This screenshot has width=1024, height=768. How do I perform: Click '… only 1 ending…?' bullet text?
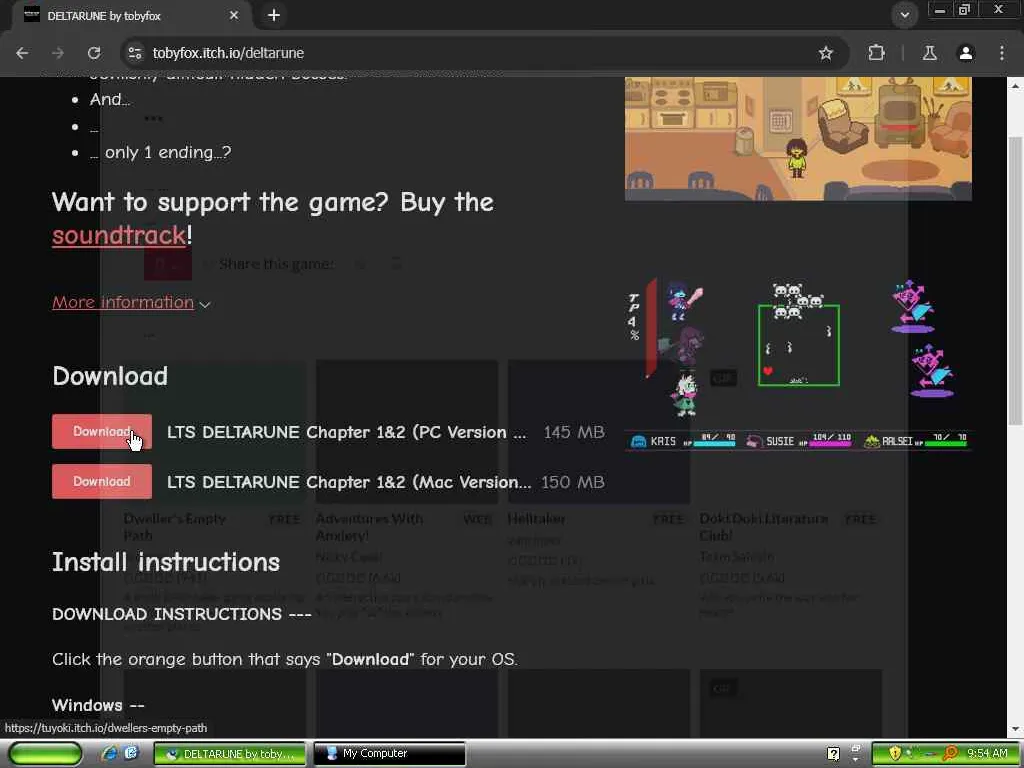161,153
